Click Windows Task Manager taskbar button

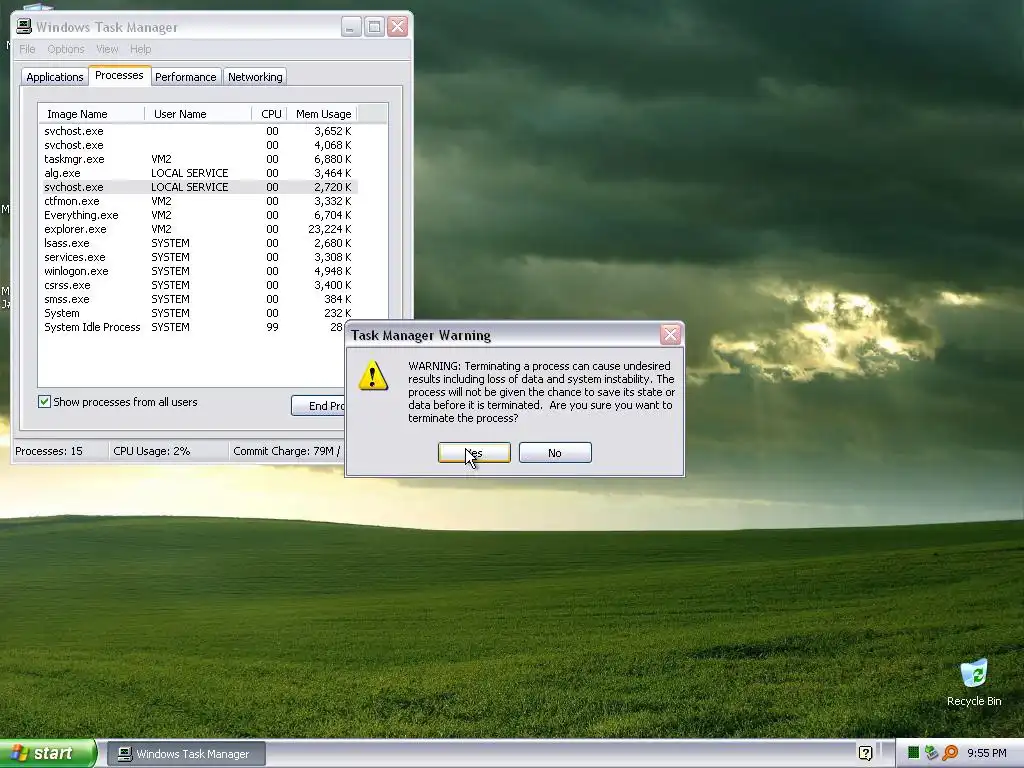pos(186,754)
